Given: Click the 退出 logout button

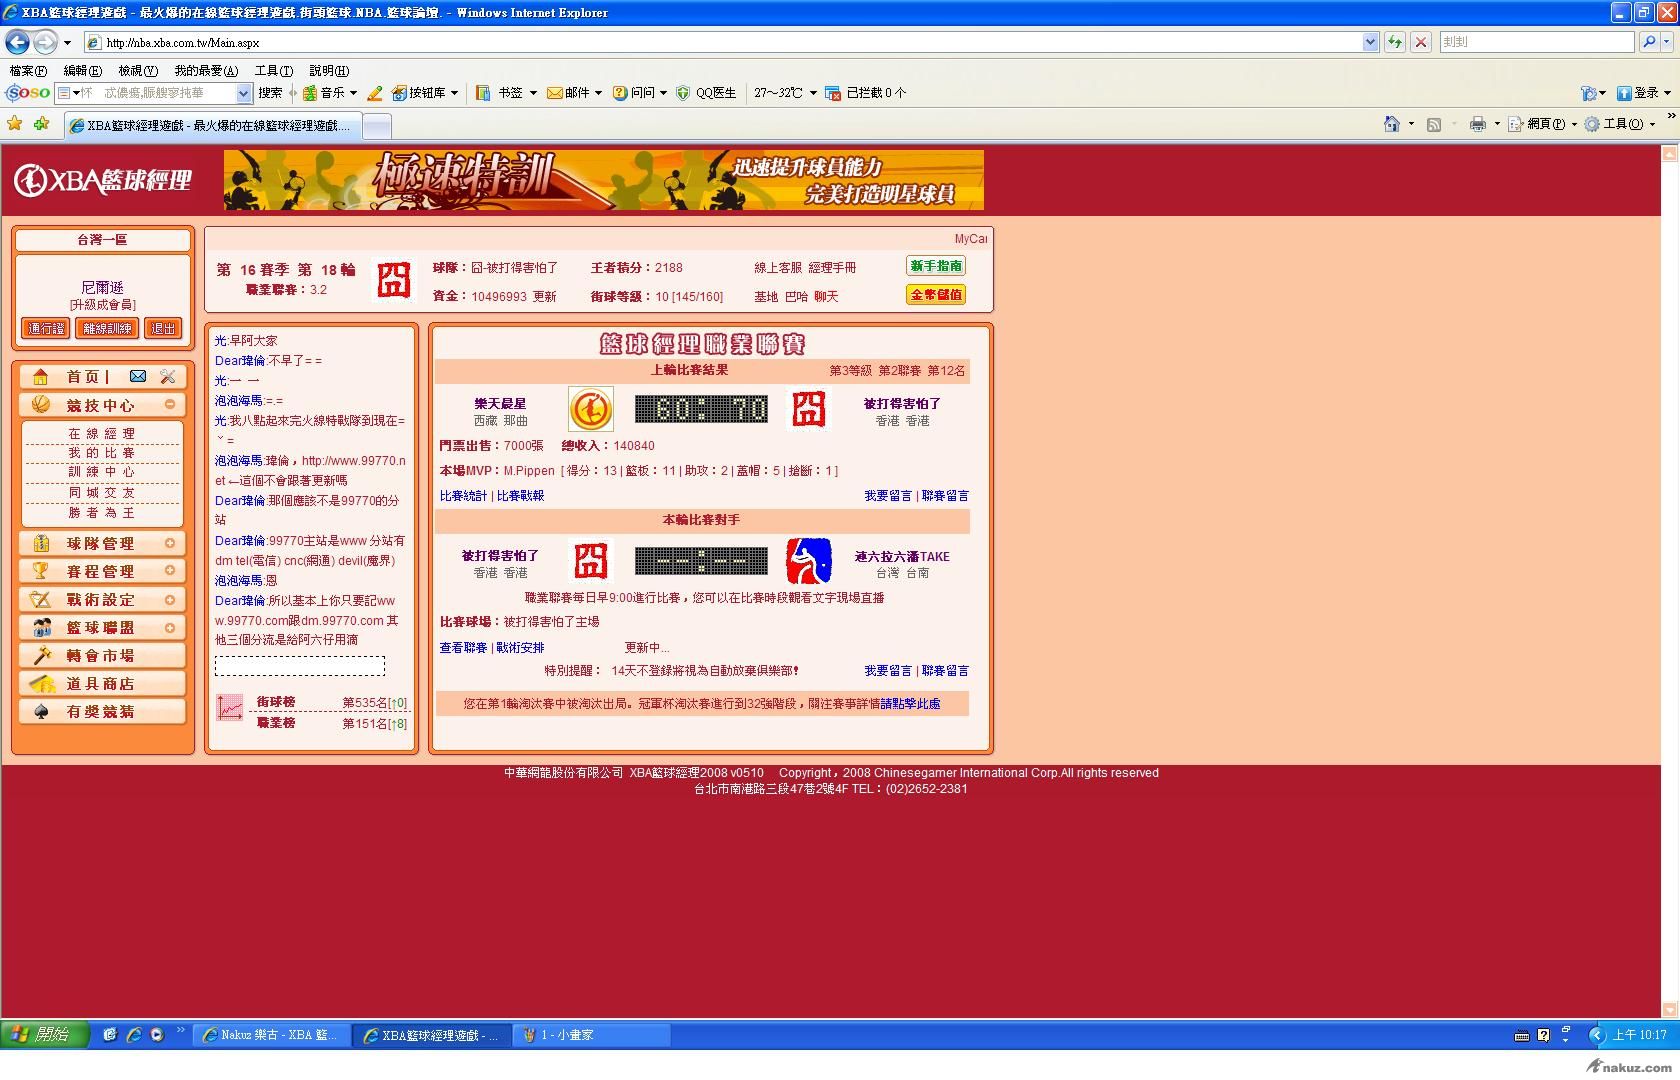Looking at the screenshot, I should pyautogui.click(x=163, y=328).
